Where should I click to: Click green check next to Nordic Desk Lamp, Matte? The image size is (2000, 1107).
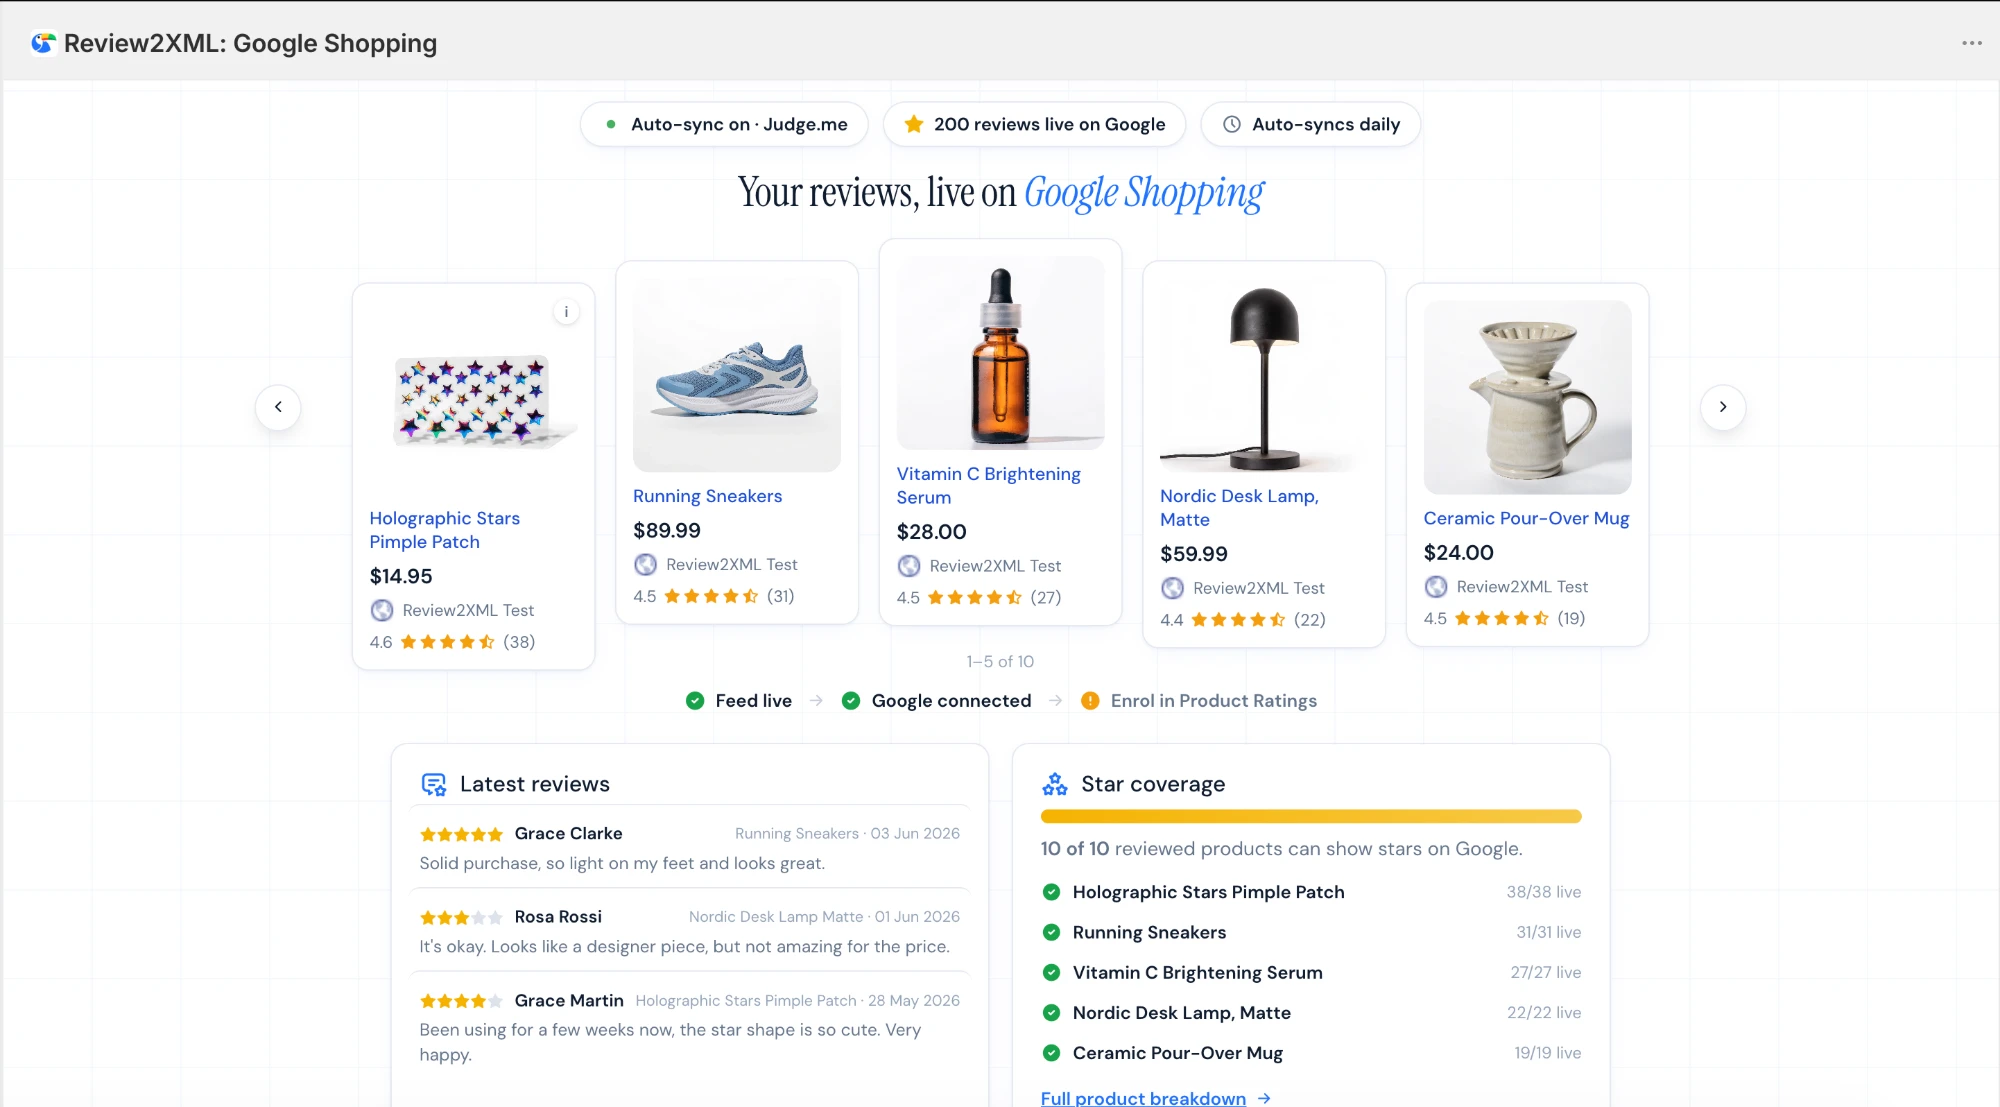tap(1051, 1013)
